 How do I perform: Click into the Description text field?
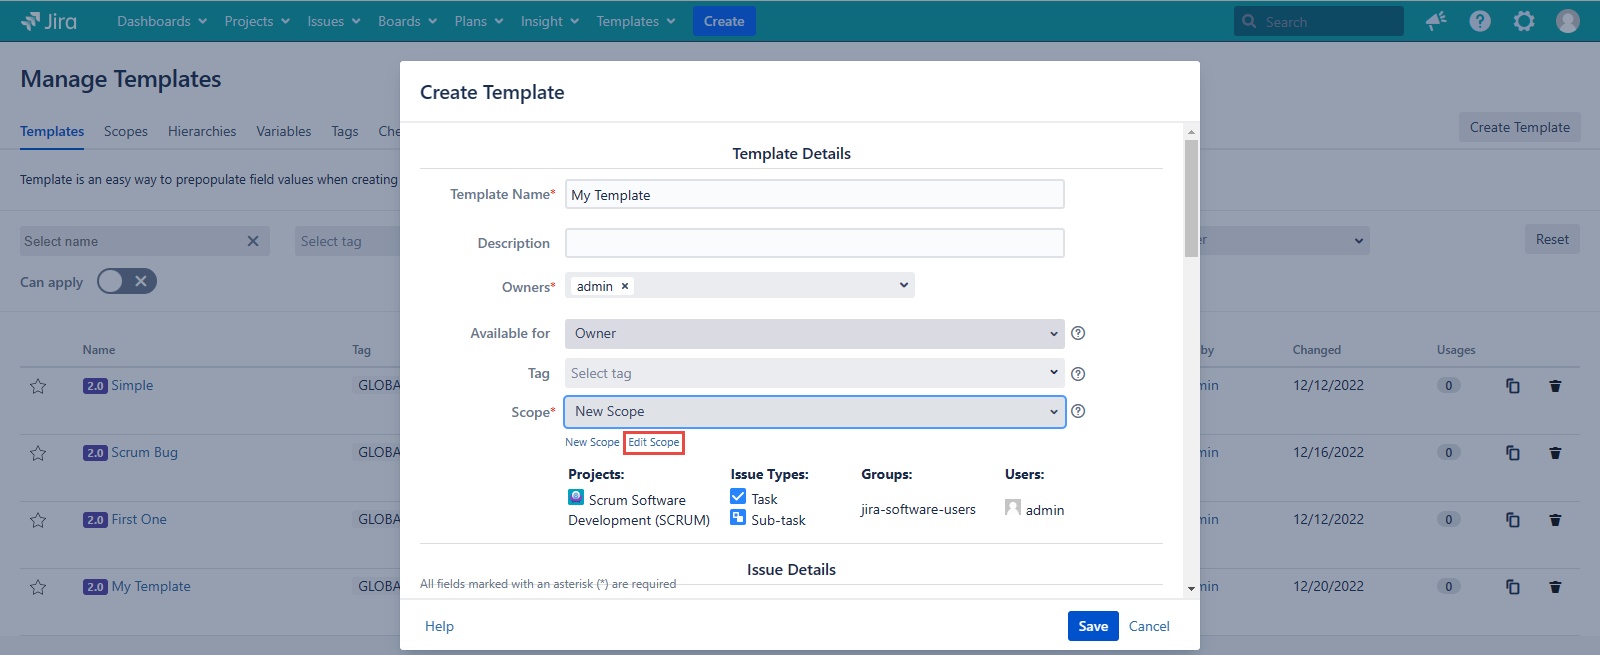pyautogui.click(x=814, y=243)
